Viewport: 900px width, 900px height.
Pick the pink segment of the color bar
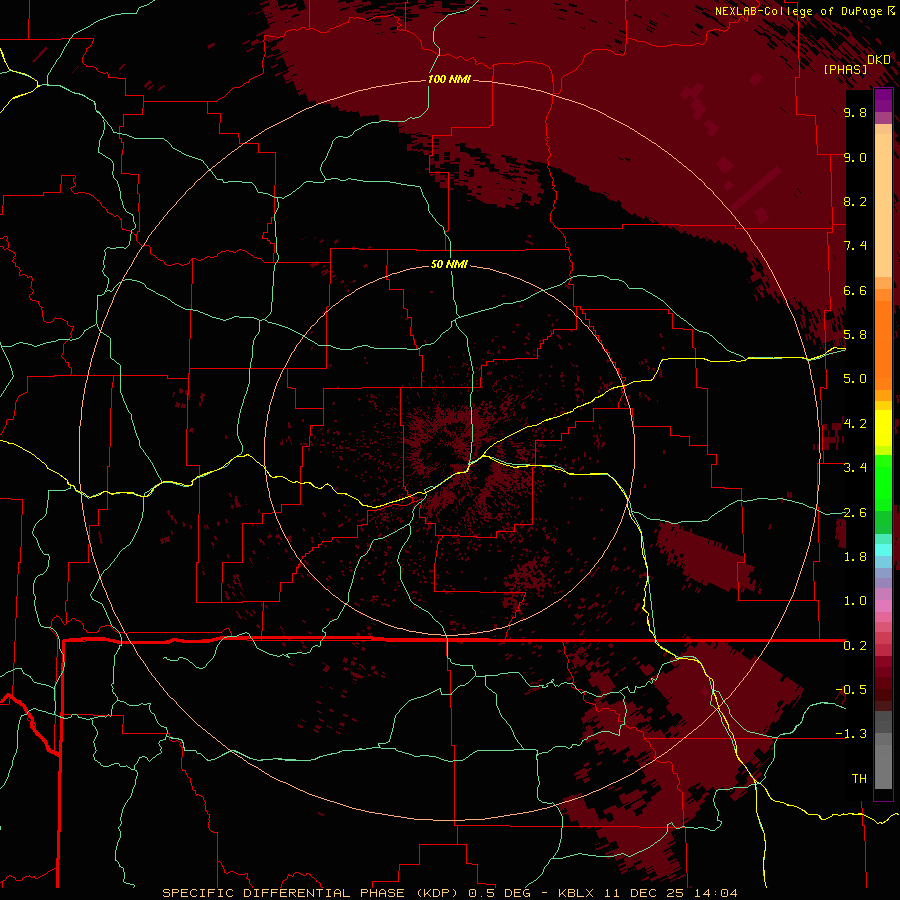point(883,606)
